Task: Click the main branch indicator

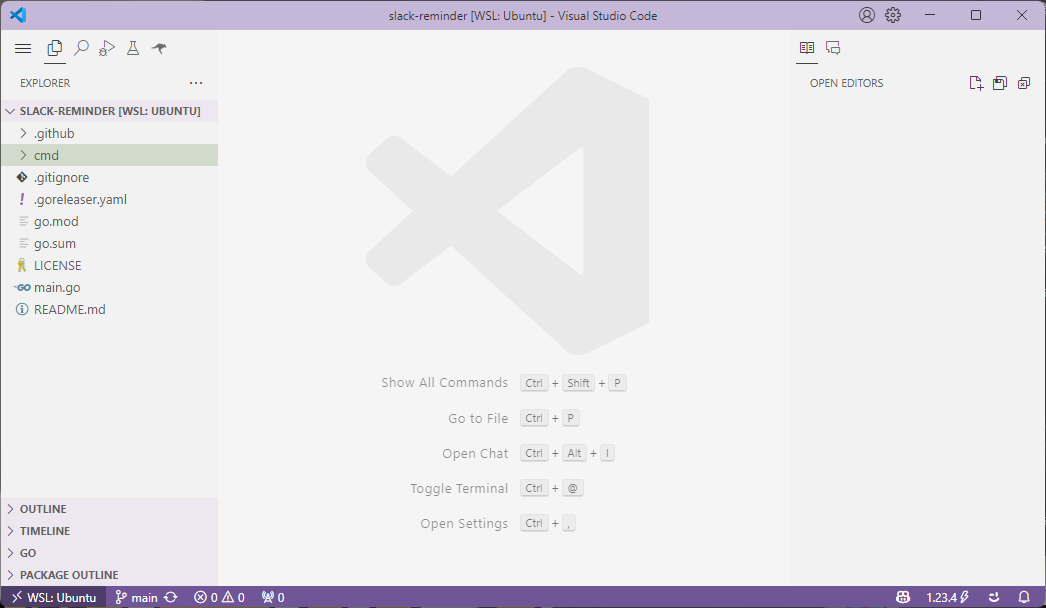Action: coord(137,597)
